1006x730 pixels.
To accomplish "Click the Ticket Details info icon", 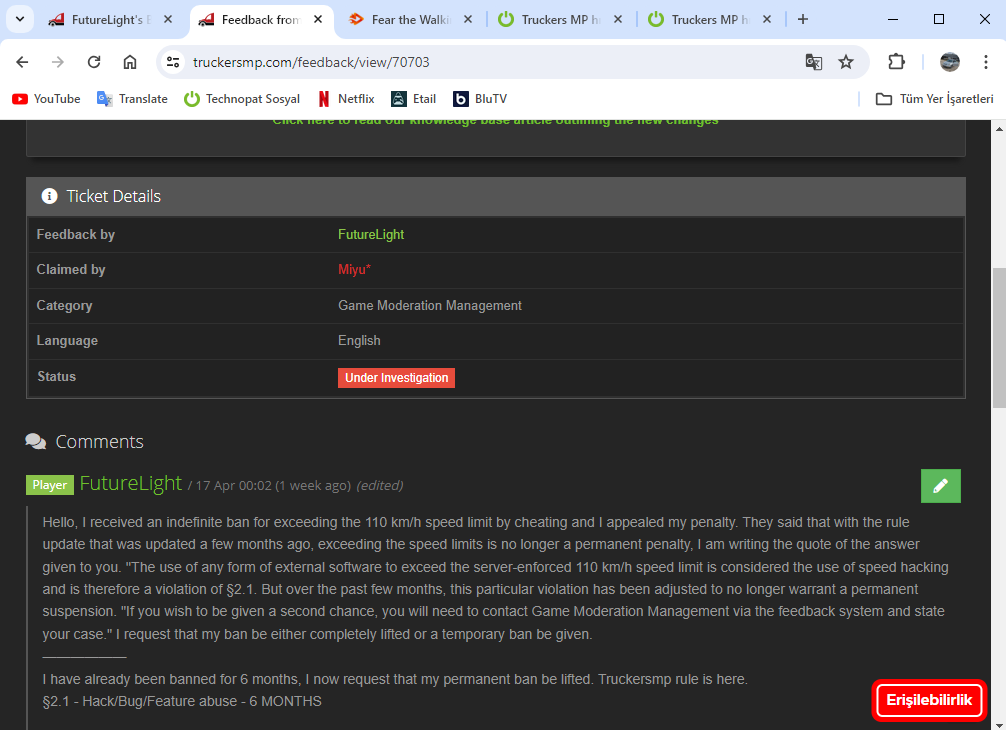I will [x=49, y=196].
